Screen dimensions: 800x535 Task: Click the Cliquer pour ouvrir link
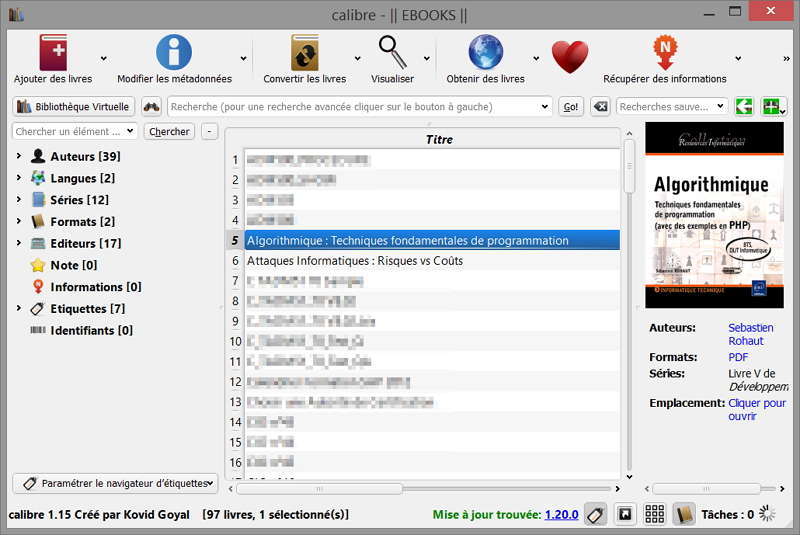coord(757,410)
